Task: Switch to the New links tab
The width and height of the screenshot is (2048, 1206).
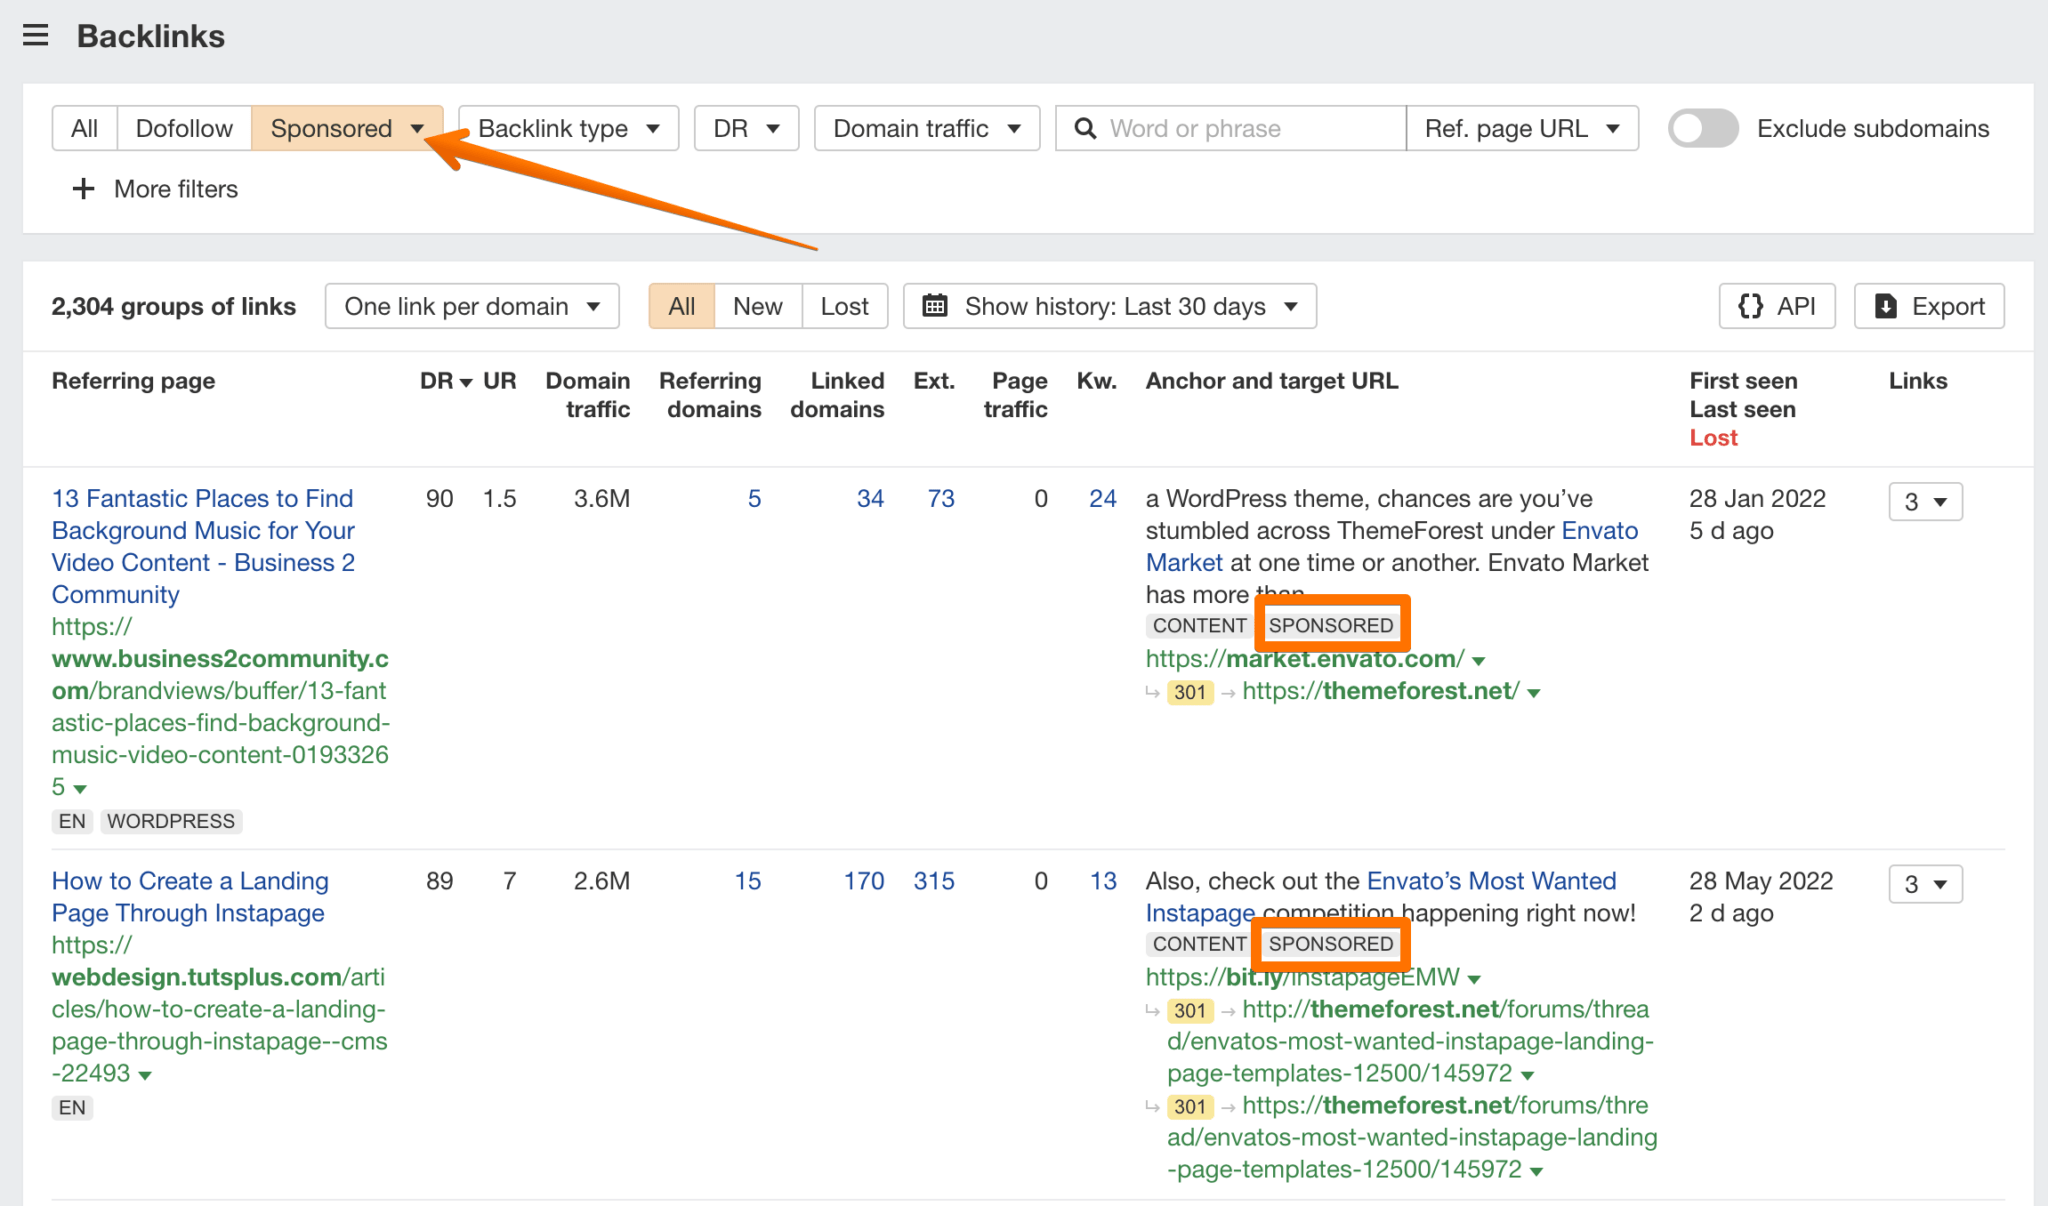Action: [x=757, y=306]
